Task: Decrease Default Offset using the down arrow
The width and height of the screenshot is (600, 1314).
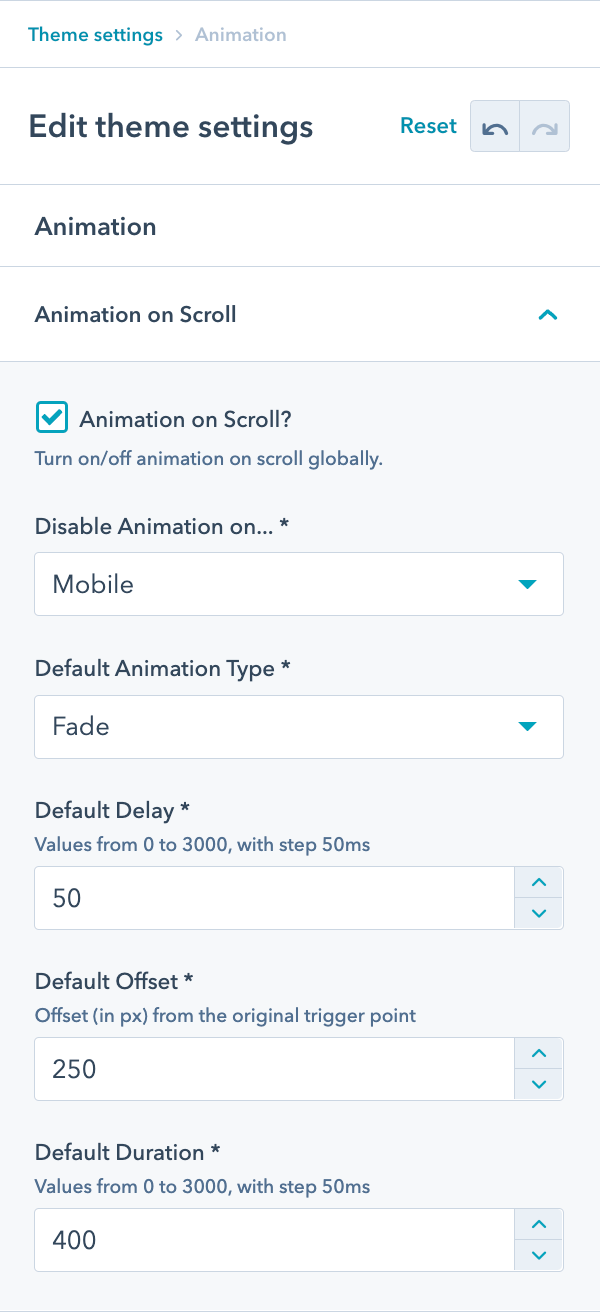Action: coord(538,1084)
